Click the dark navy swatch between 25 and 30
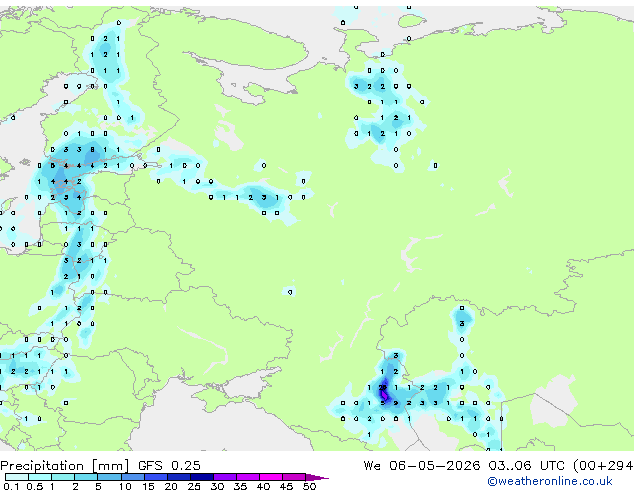Screen dimensions: 634x490 click(202, 477)
